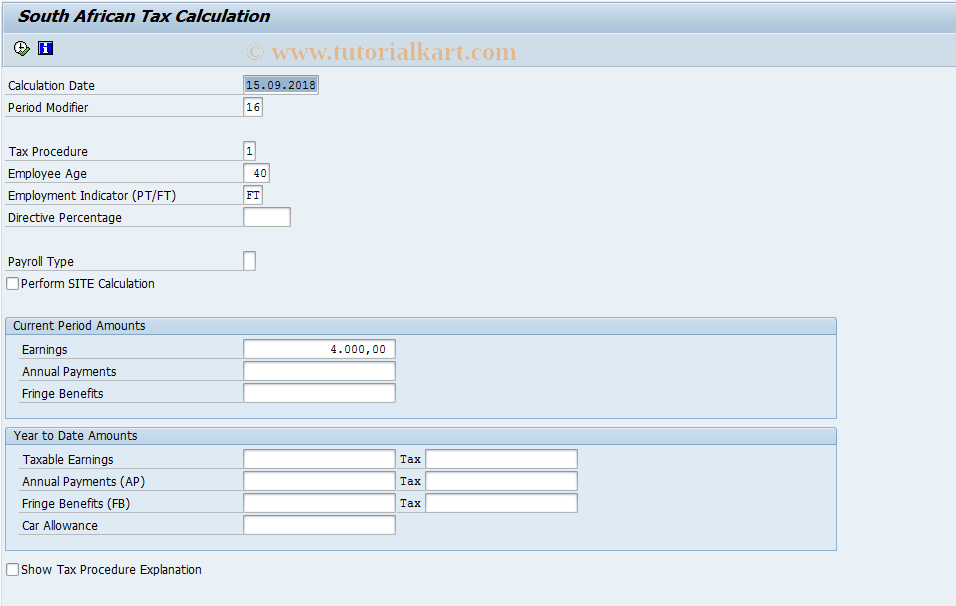Click the Directive Percentage label

pos(65,218)
